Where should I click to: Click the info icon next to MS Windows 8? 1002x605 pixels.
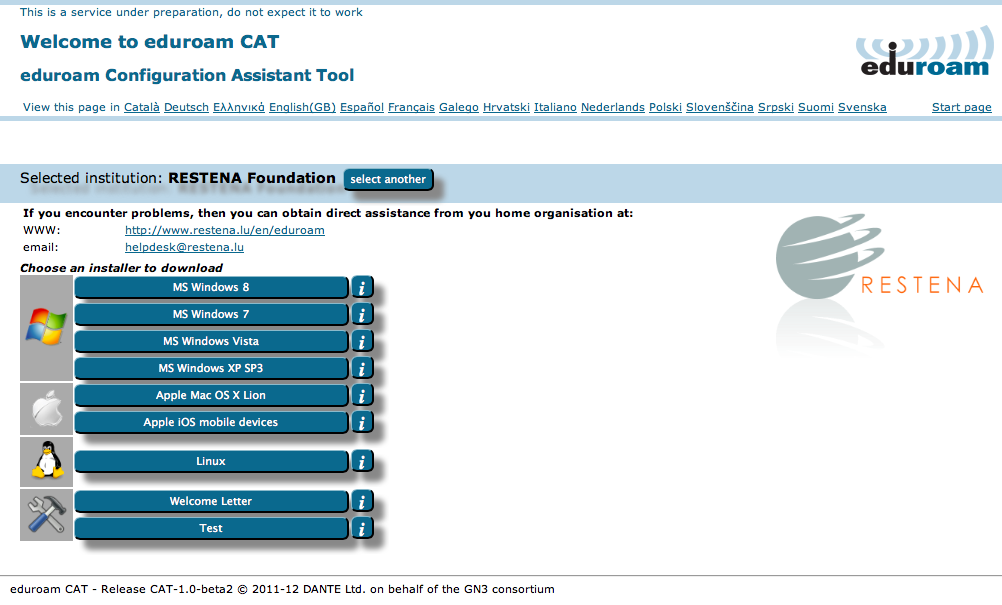point(361,288)
